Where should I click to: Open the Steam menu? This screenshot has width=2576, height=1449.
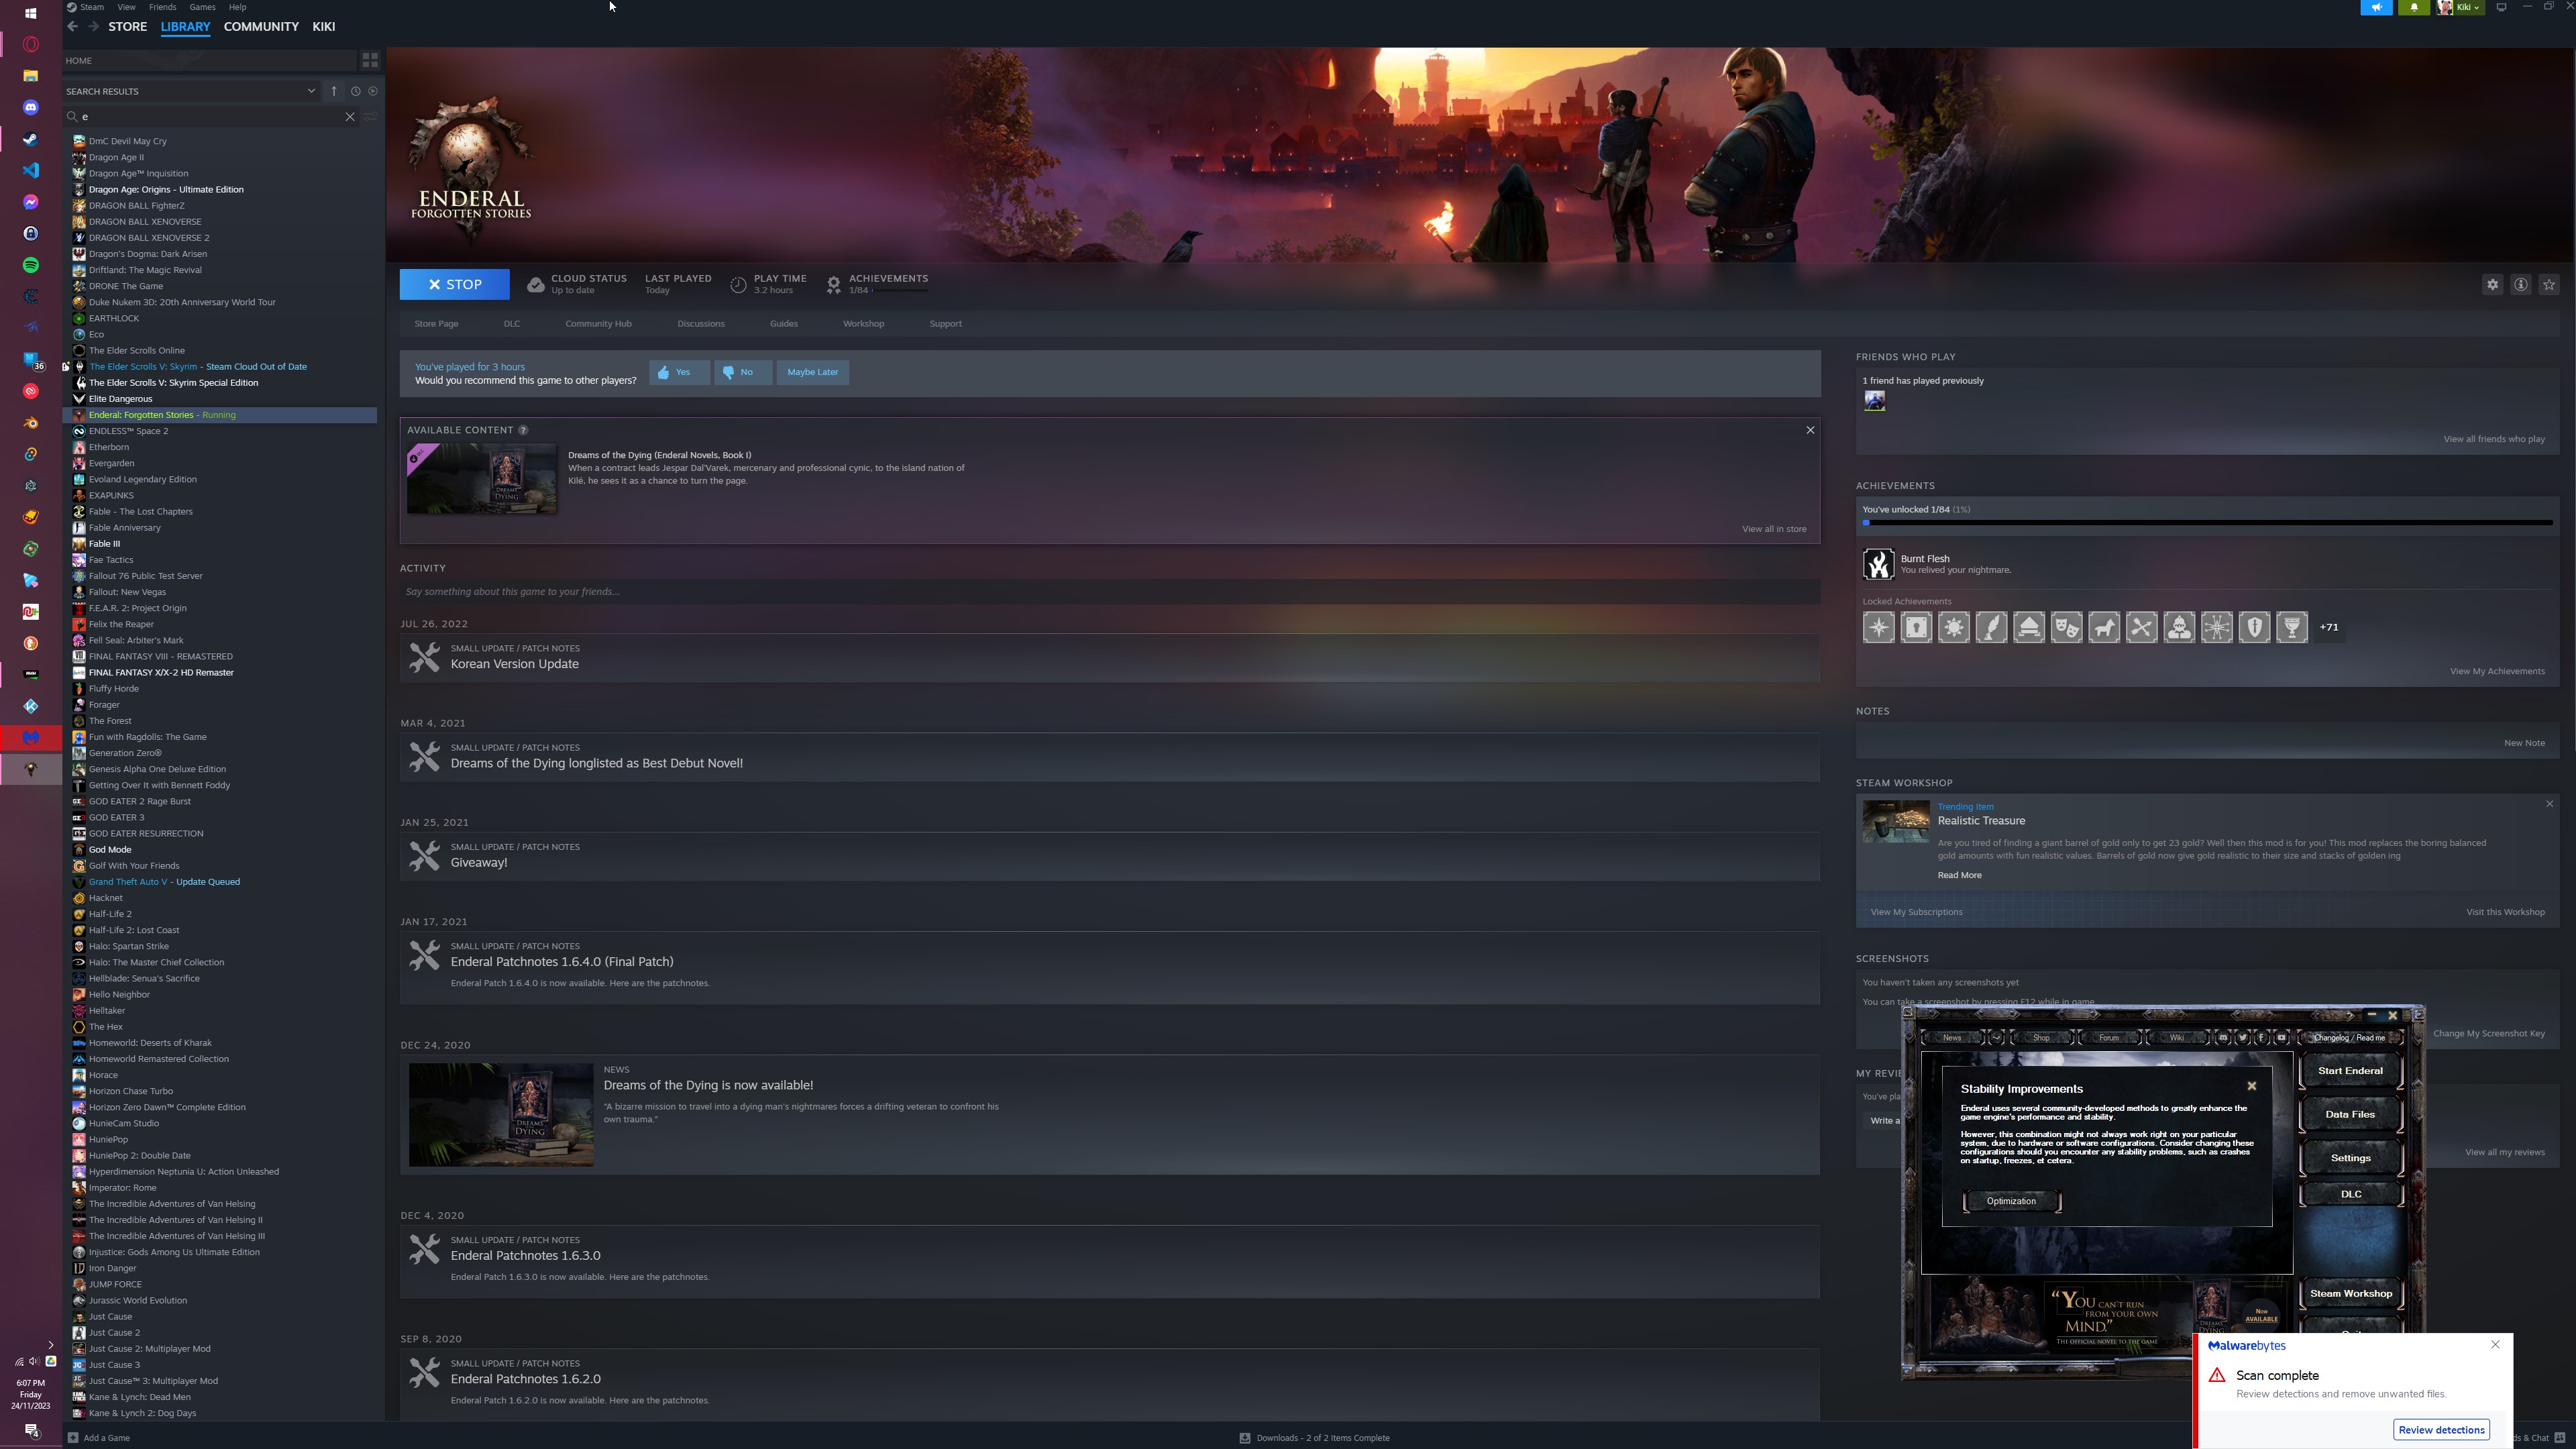(92, 7)
